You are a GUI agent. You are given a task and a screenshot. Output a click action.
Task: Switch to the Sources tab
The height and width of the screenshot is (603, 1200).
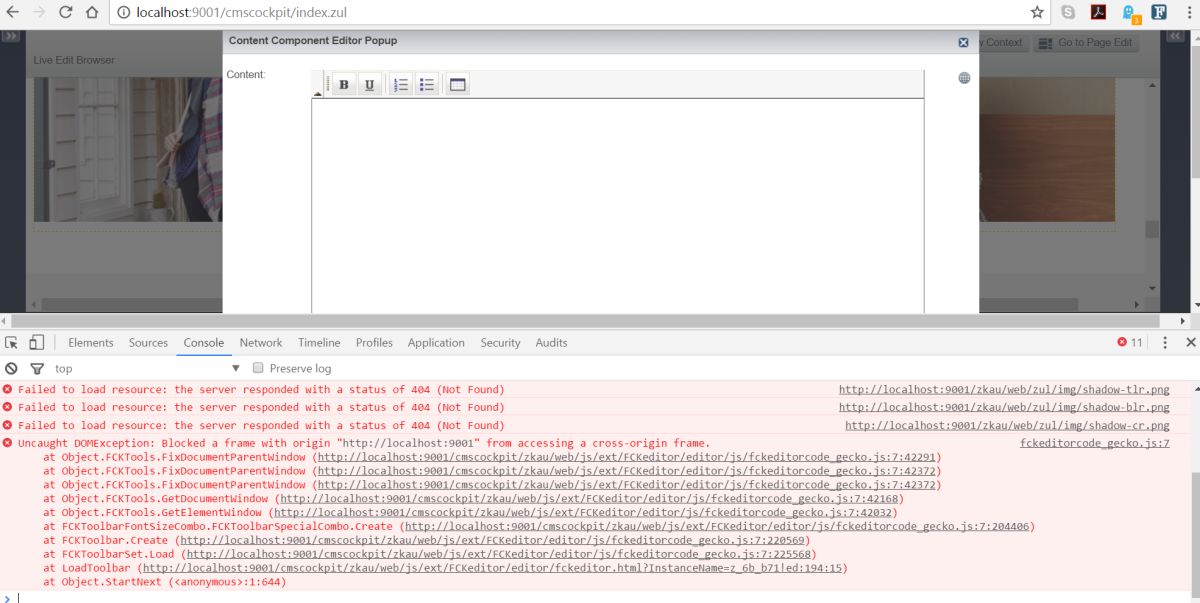click(x=148, y=342)
